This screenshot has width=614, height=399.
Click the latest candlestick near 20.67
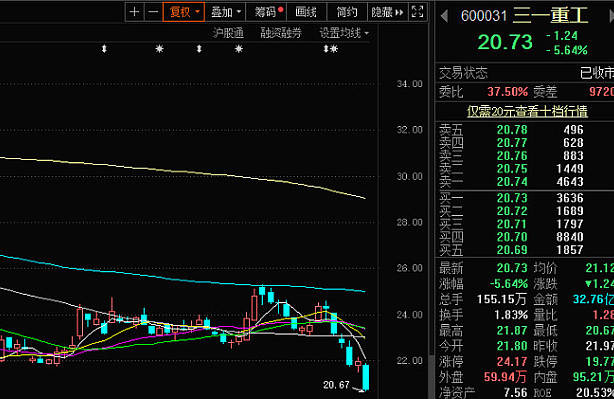[366, 377]
